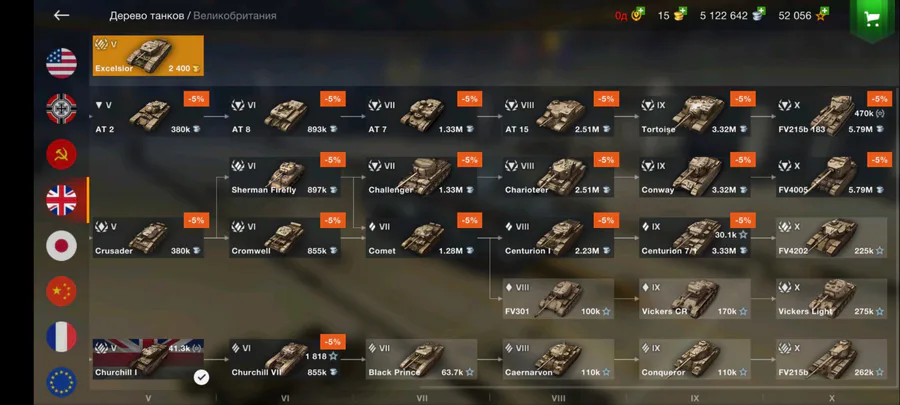Go back with the left arrow
Screen dimensions: 900x405
click(61, 15)
